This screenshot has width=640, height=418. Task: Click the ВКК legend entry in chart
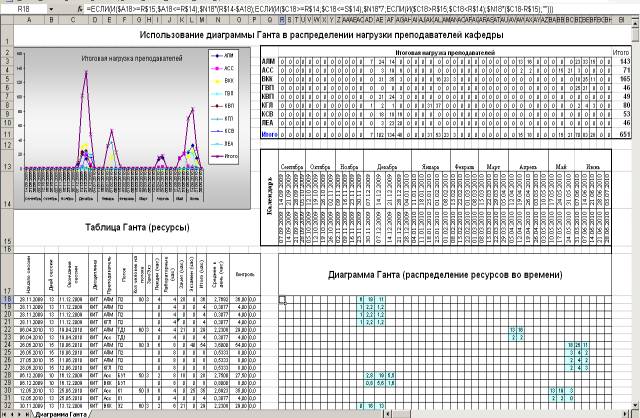pyautogui.click(x=223, y=81)
